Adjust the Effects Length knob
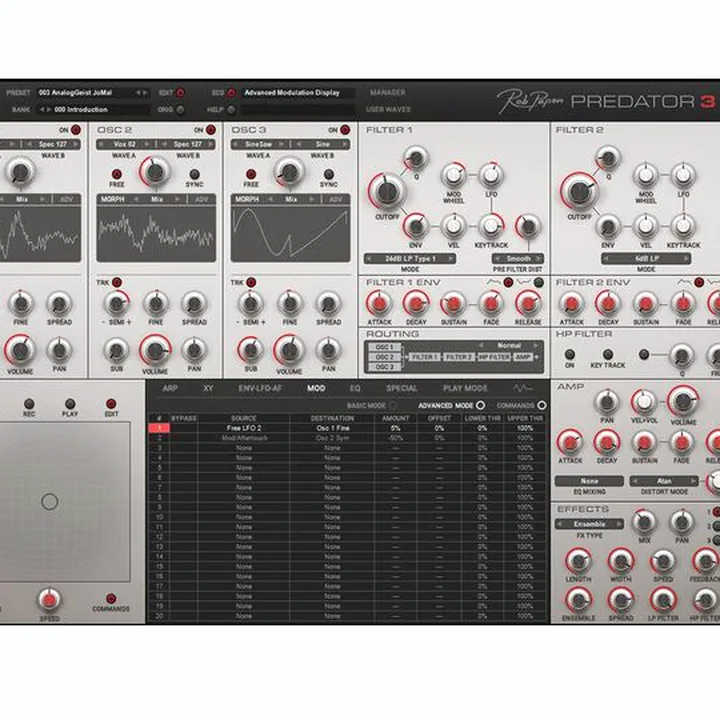The width and height of the screenshot is (720, 720). (x=578, y=561)
